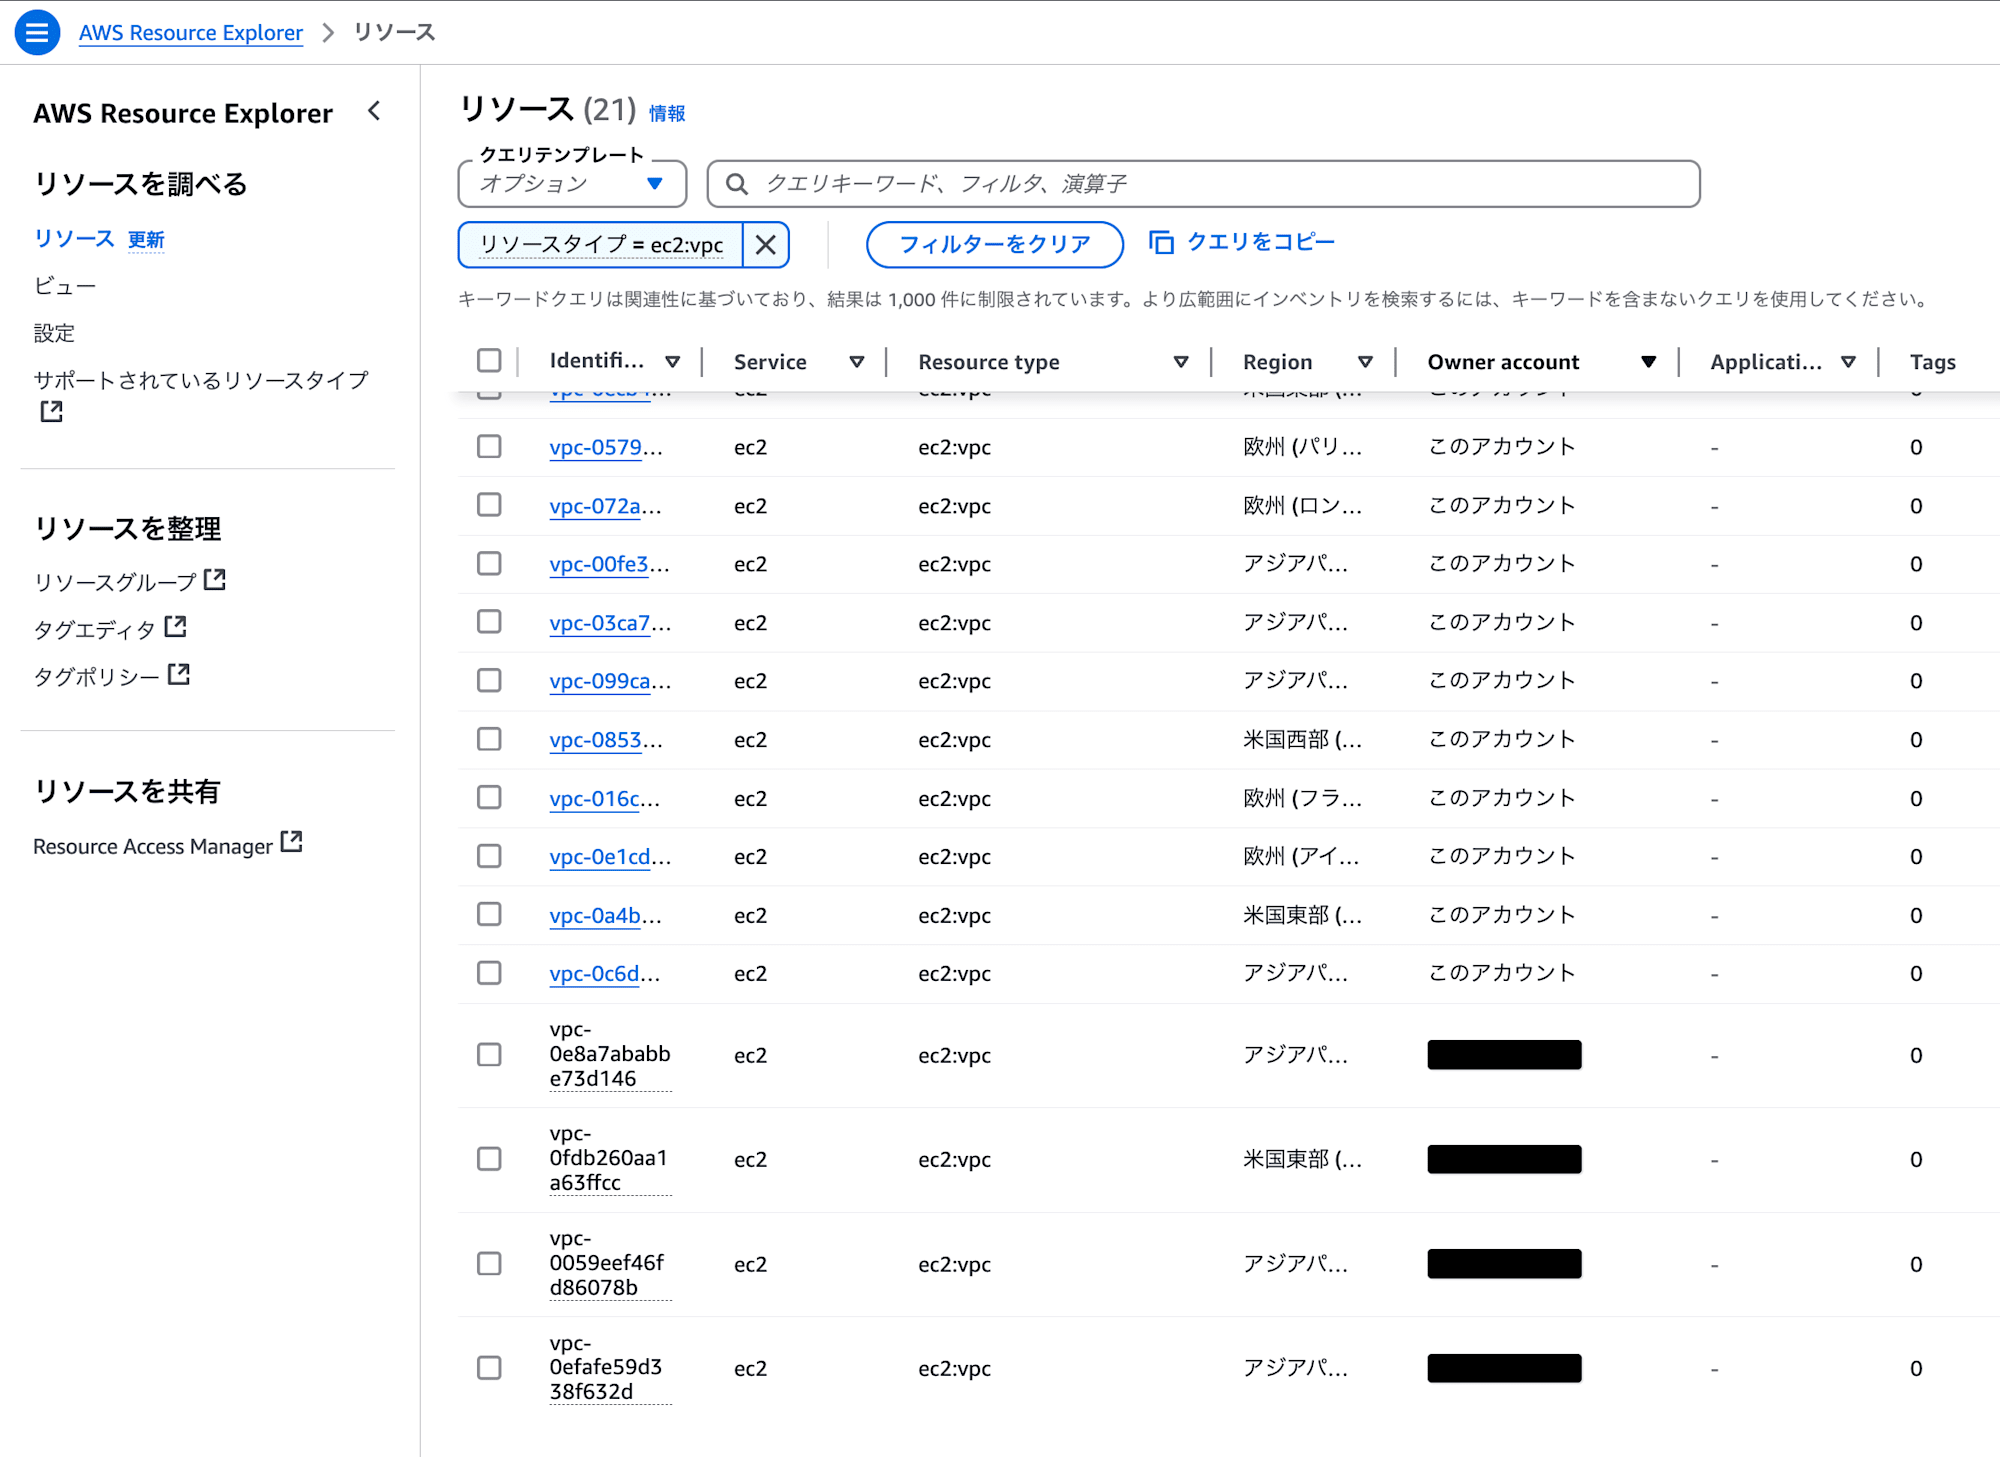
Task: Toggle the select-all checkbox in table header
Action: tap(489, 361)
